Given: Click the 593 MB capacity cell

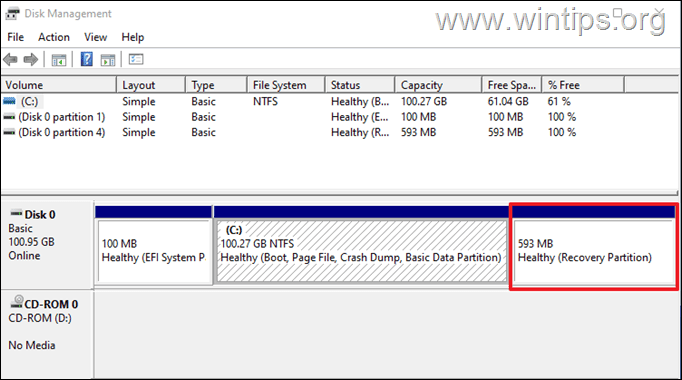Looking at the screenshot, I should pos(418,132).
